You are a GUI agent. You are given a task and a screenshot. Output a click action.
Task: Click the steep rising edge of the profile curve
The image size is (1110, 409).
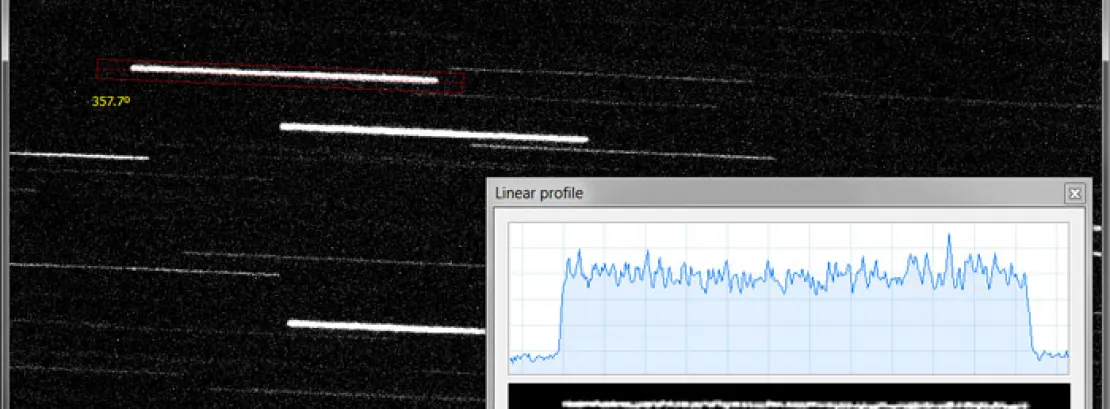(x=561, y=310)
